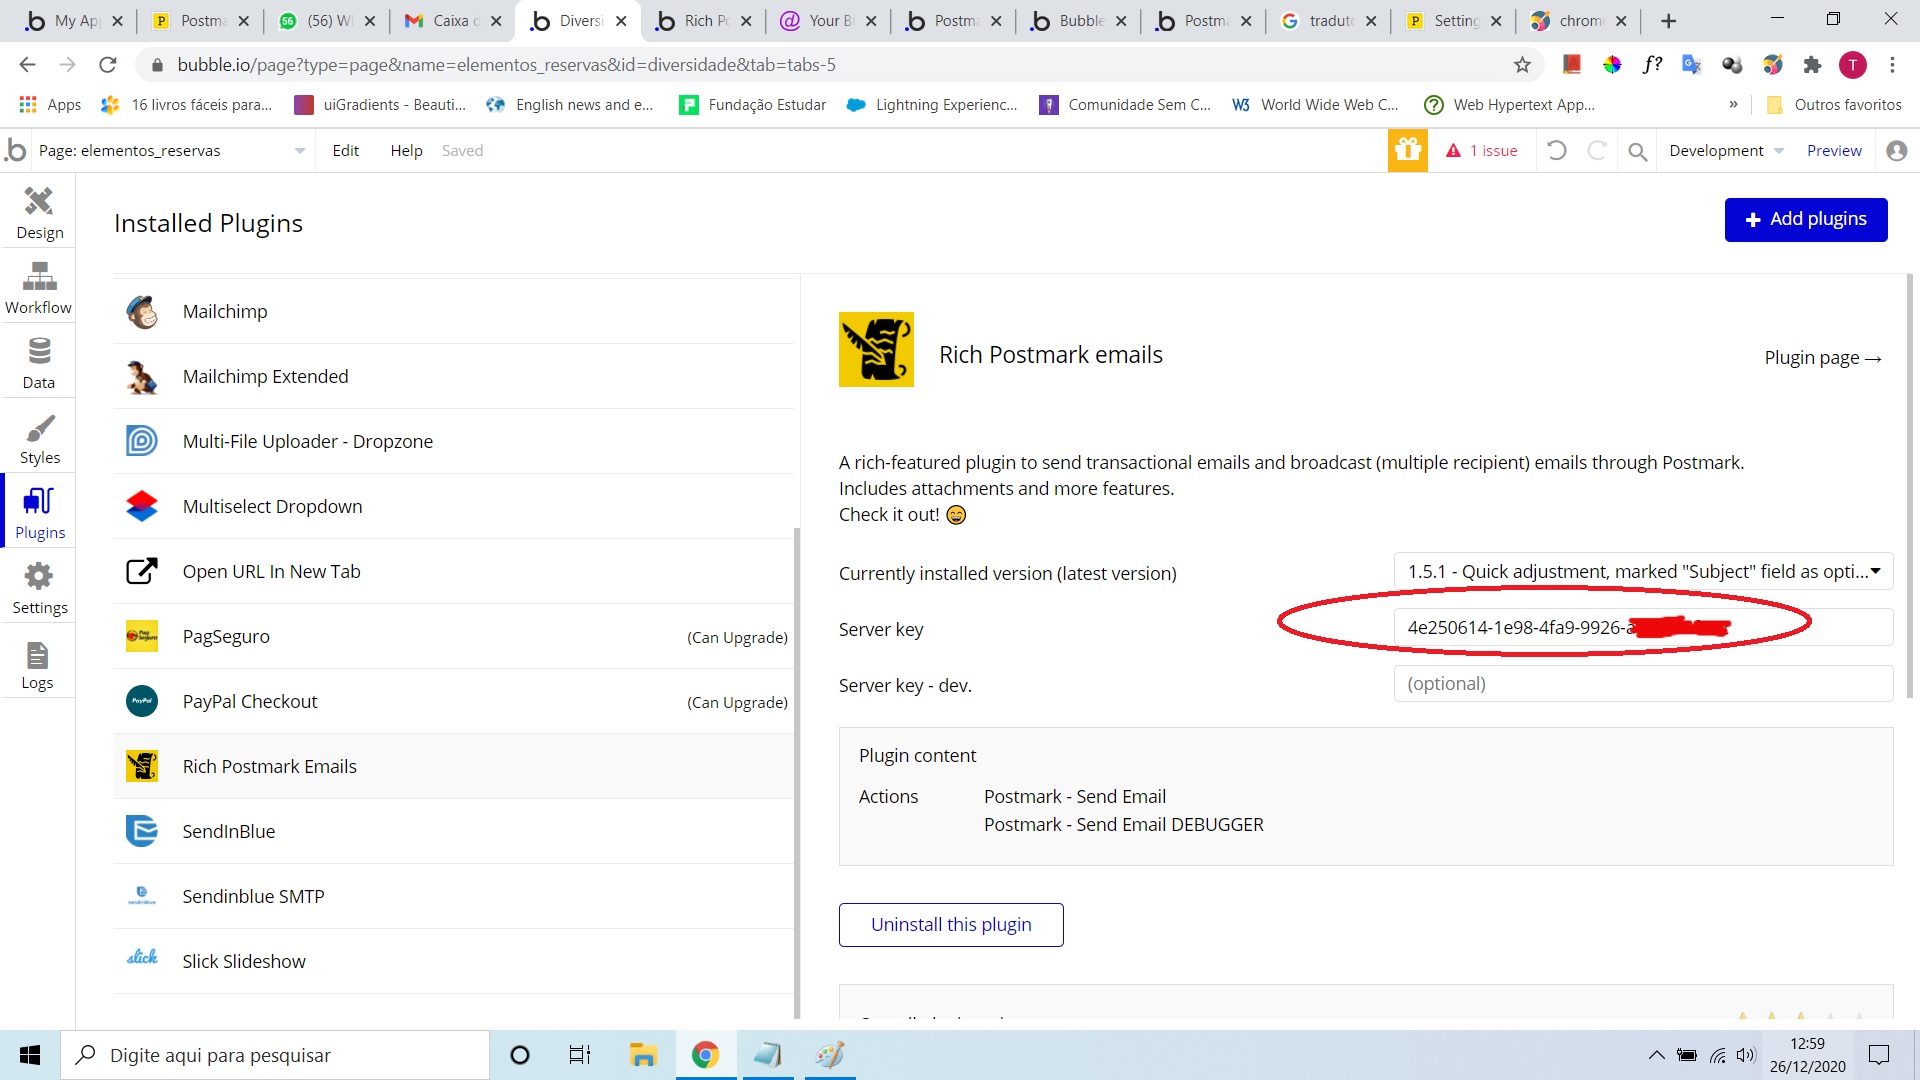The width and height of the screenshot is (1920, 1080).
Task: Select the PayPal Checkout plugin
Action: point(454,701)
